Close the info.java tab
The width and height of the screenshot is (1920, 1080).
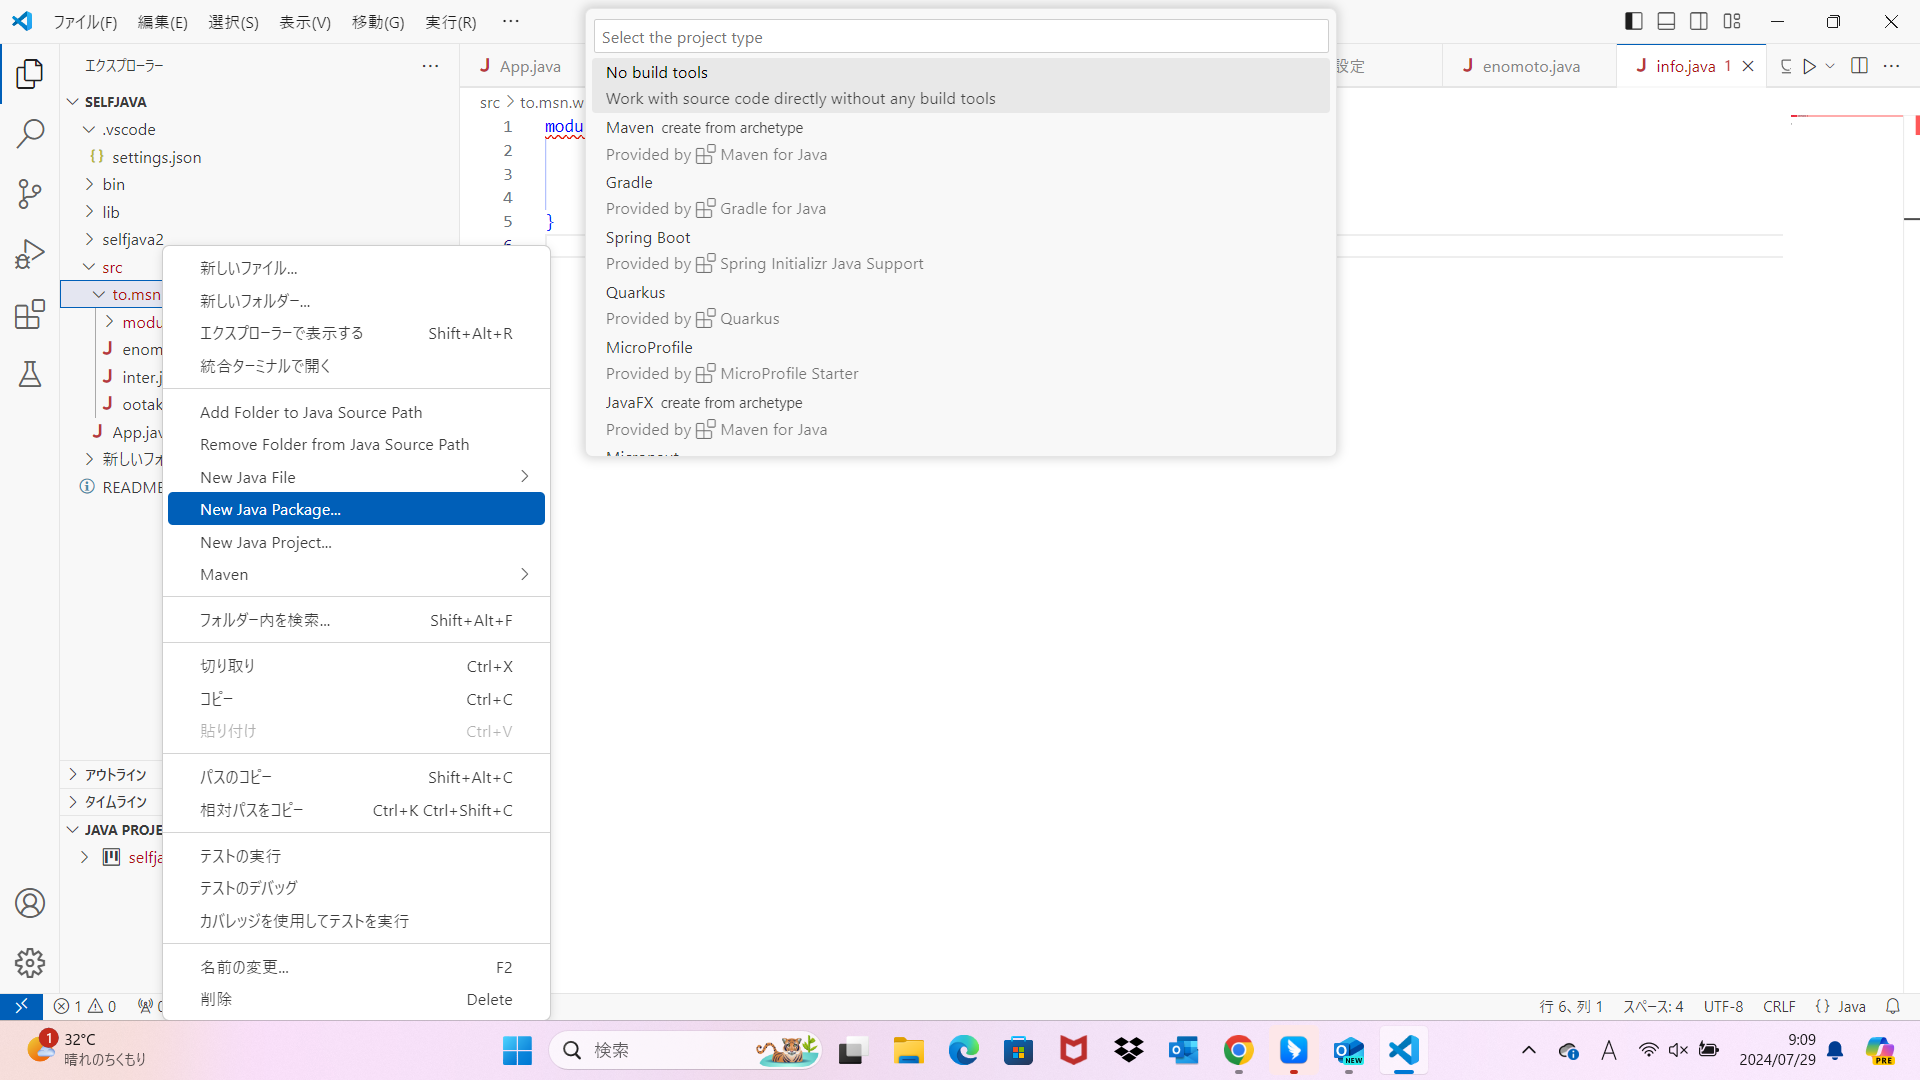tap(1748, 66)
